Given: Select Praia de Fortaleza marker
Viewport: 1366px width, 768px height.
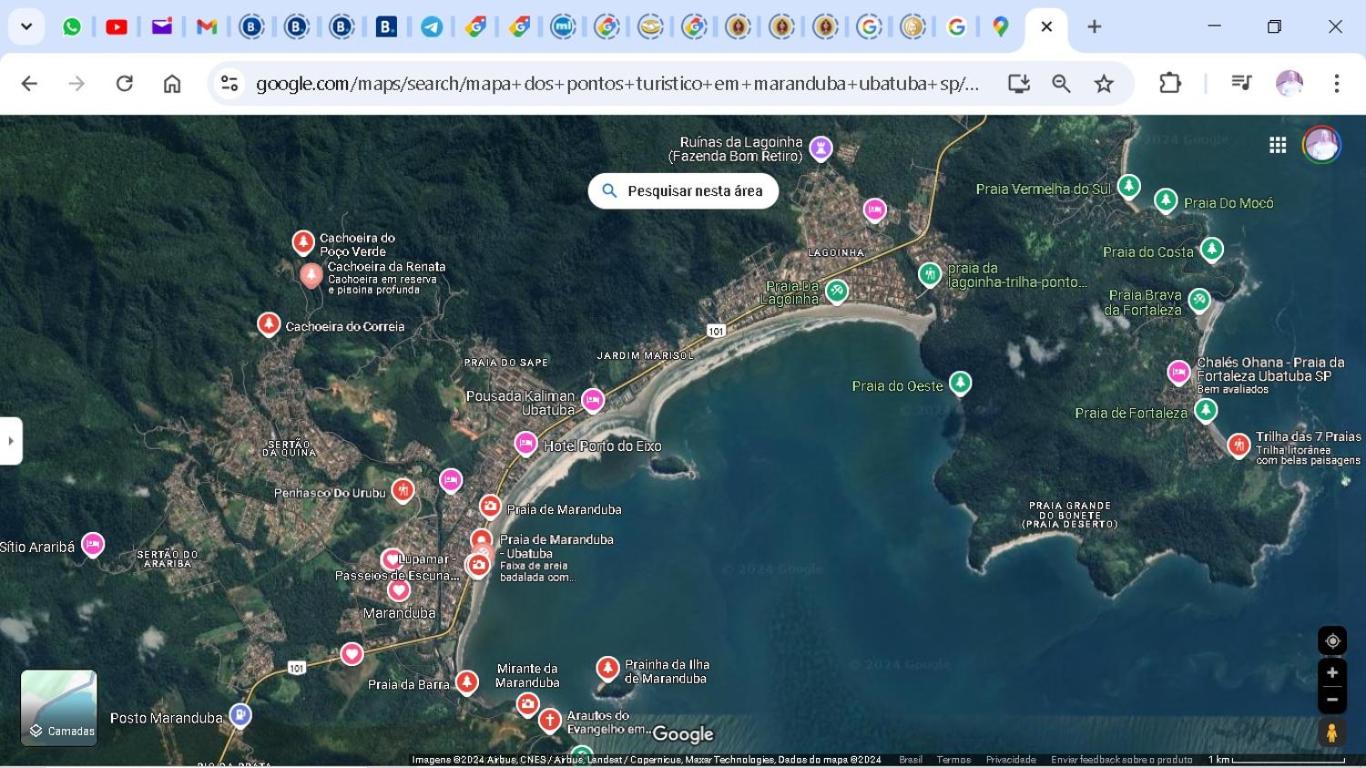Looking at the screenshot, I should [1206, 410].
